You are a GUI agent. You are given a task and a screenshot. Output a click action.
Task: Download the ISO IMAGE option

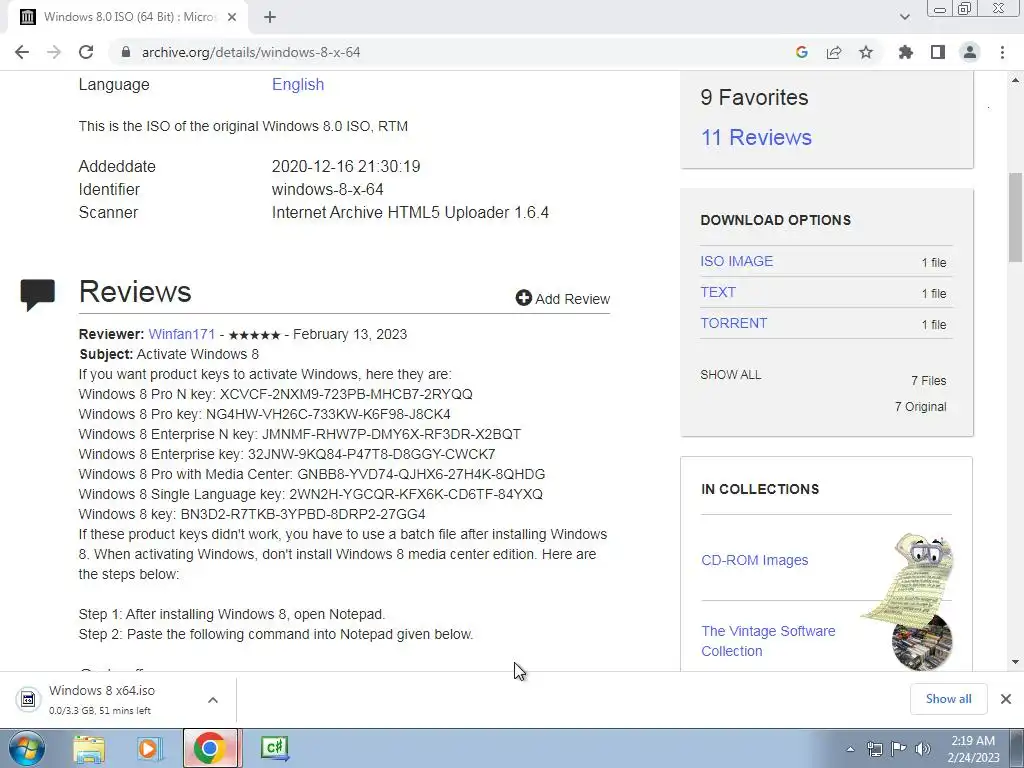(737, 261)
